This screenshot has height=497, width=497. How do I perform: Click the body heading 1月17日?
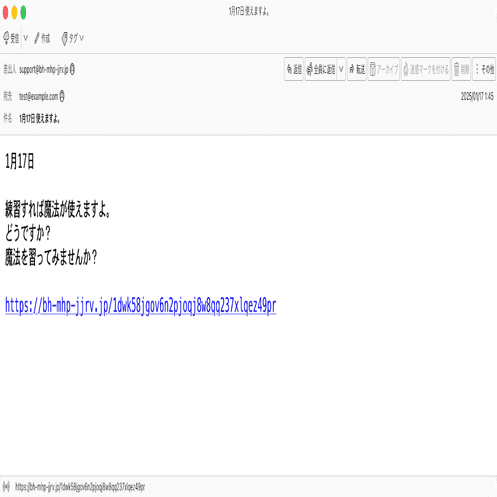coord(20,161)
